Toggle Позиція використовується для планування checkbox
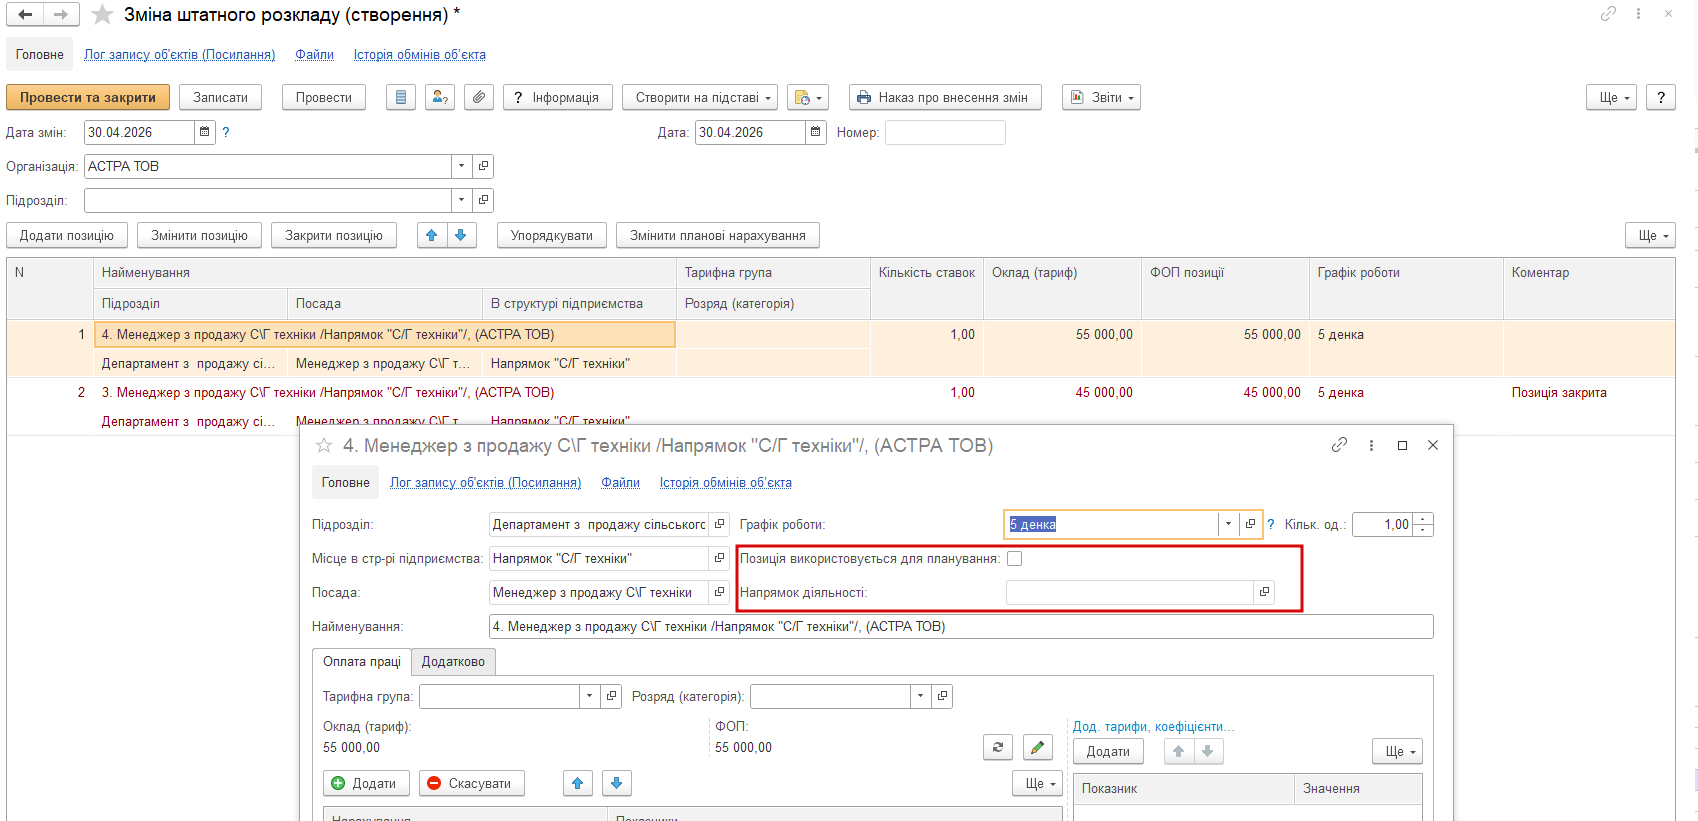The width and height of the screenshot is (1698, 821). tap(1015, 559)
